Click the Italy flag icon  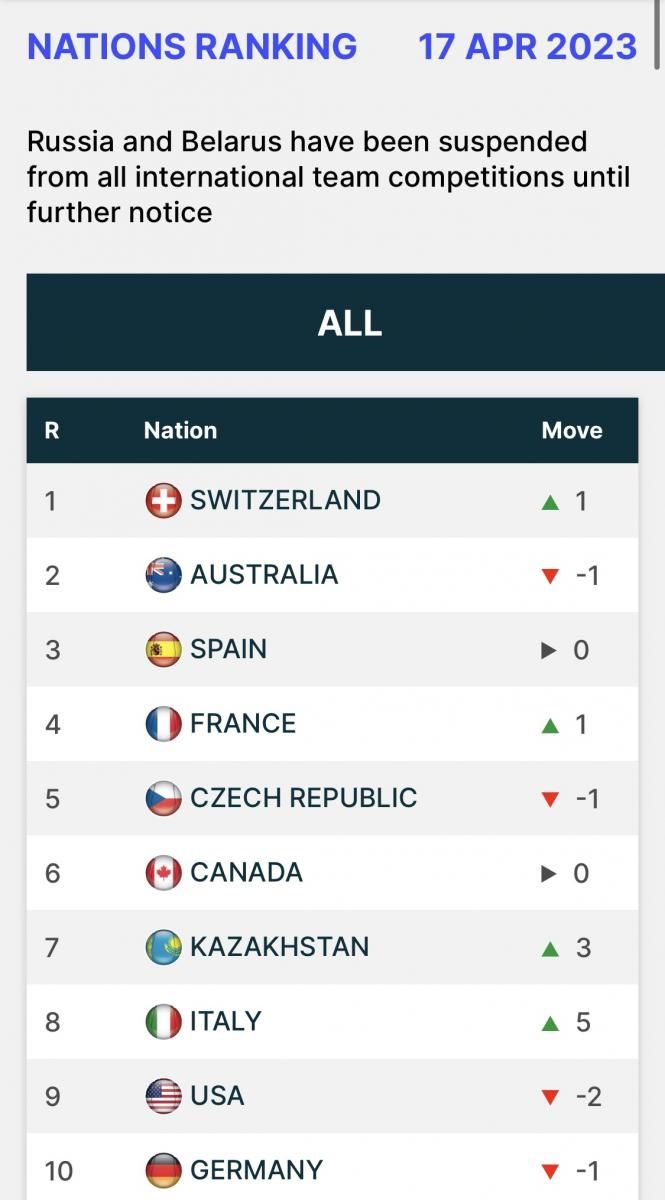click(163, 1022)
